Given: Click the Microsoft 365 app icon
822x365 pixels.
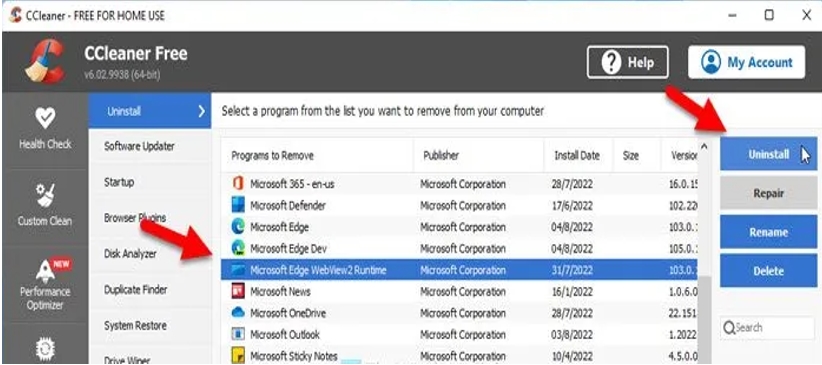Looking at the screenshot, I should (x=238, y=184).
